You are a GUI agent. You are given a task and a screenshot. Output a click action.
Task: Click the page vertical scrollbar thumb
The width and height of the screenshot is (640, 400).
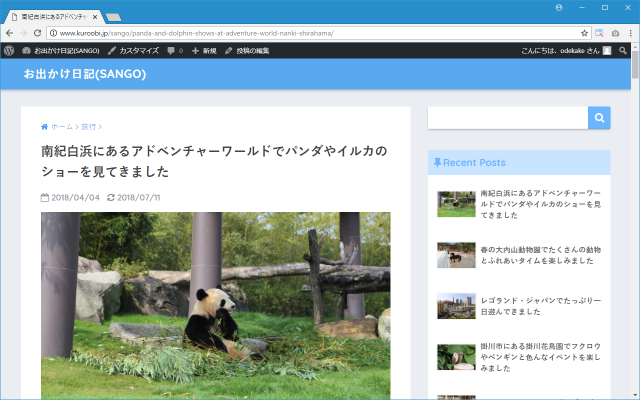[635, 64]
